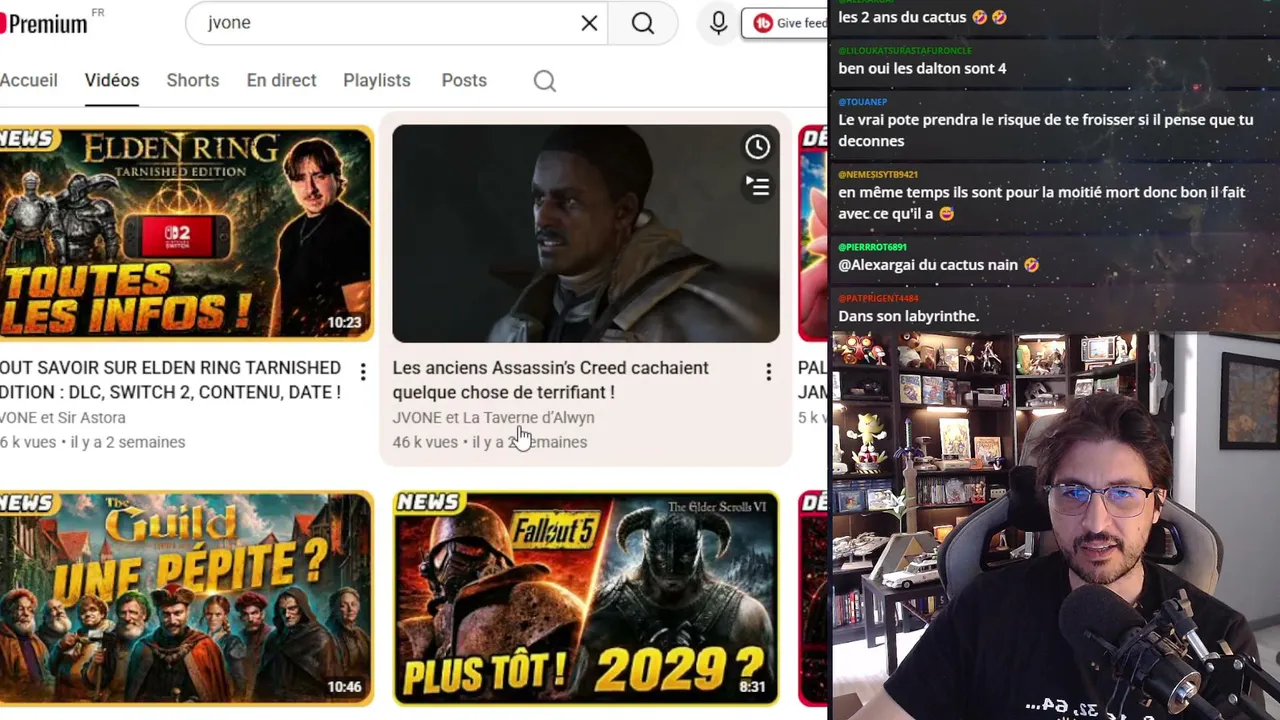
Task: Add Assassin's Creed video to queue
Action: click(x=757, y=186)
